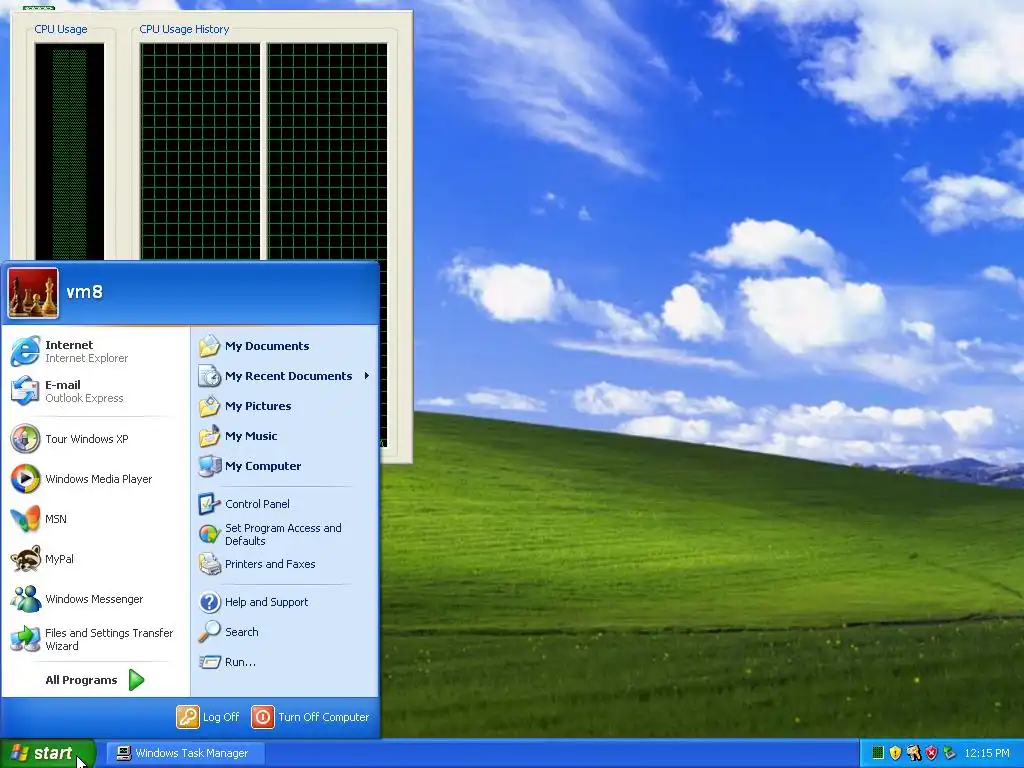Open My Pictures folder
The height and width of the screenshot is (768, 1024).
point(285,406)
